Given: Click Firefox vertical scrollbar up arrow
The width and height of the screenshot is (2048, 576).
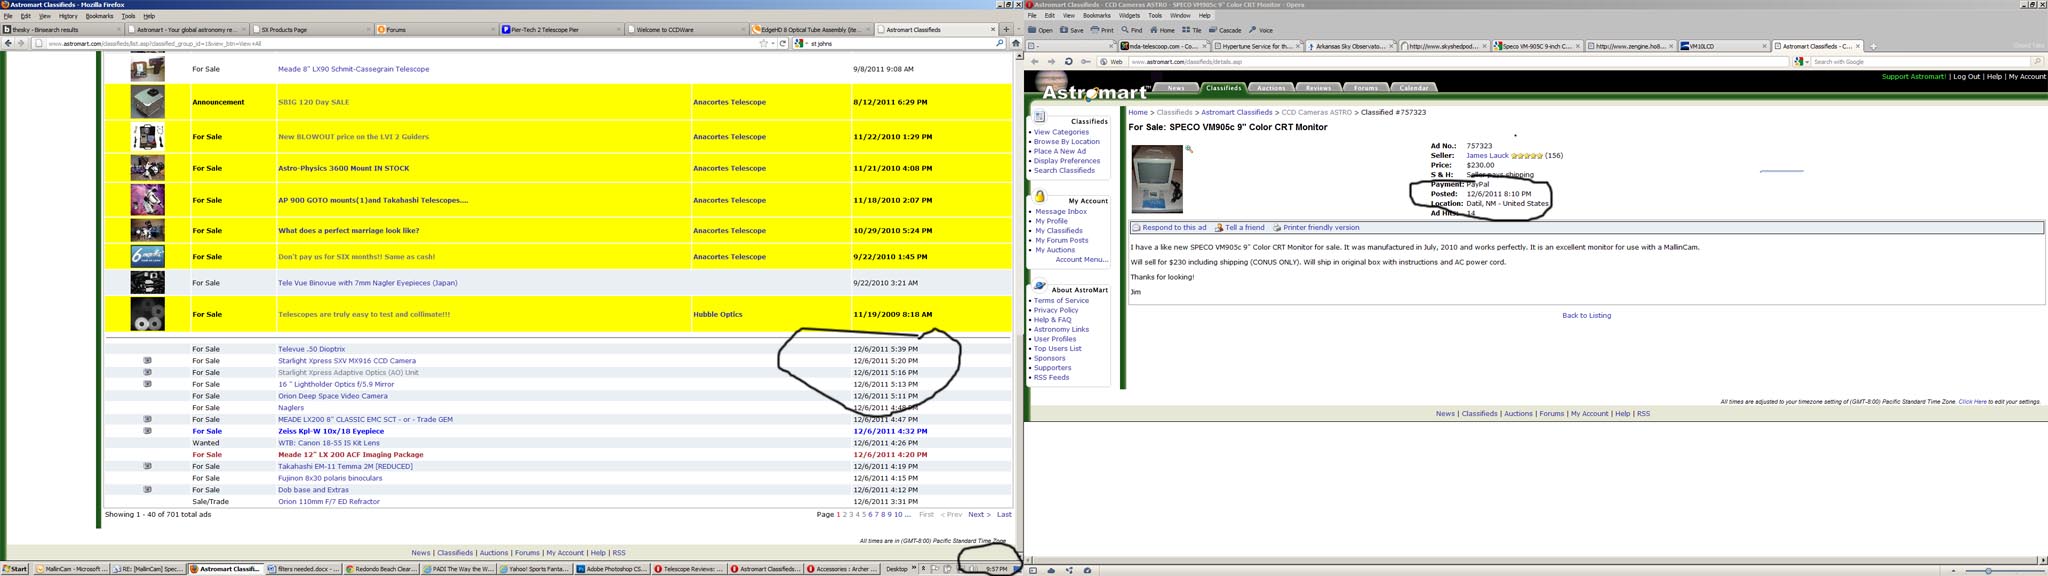Looking at the screenshot, I should pyautogui.click(x=1017, y=55).
